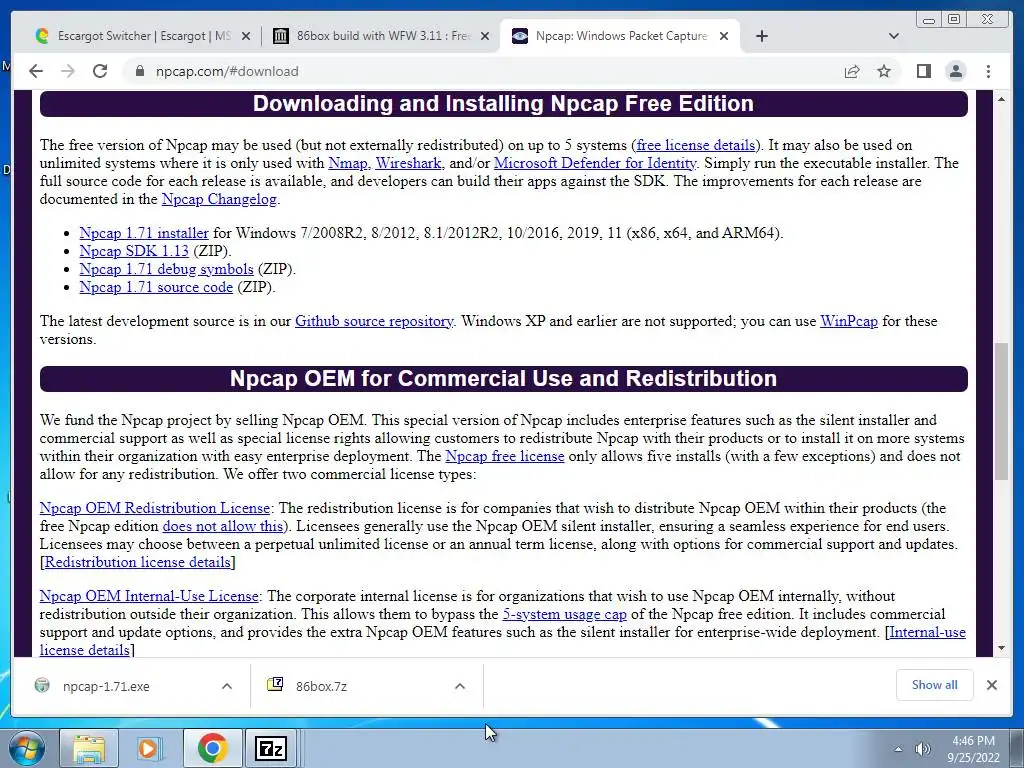
Task: Click Show all downloads
Action: (x=935, y=685)
